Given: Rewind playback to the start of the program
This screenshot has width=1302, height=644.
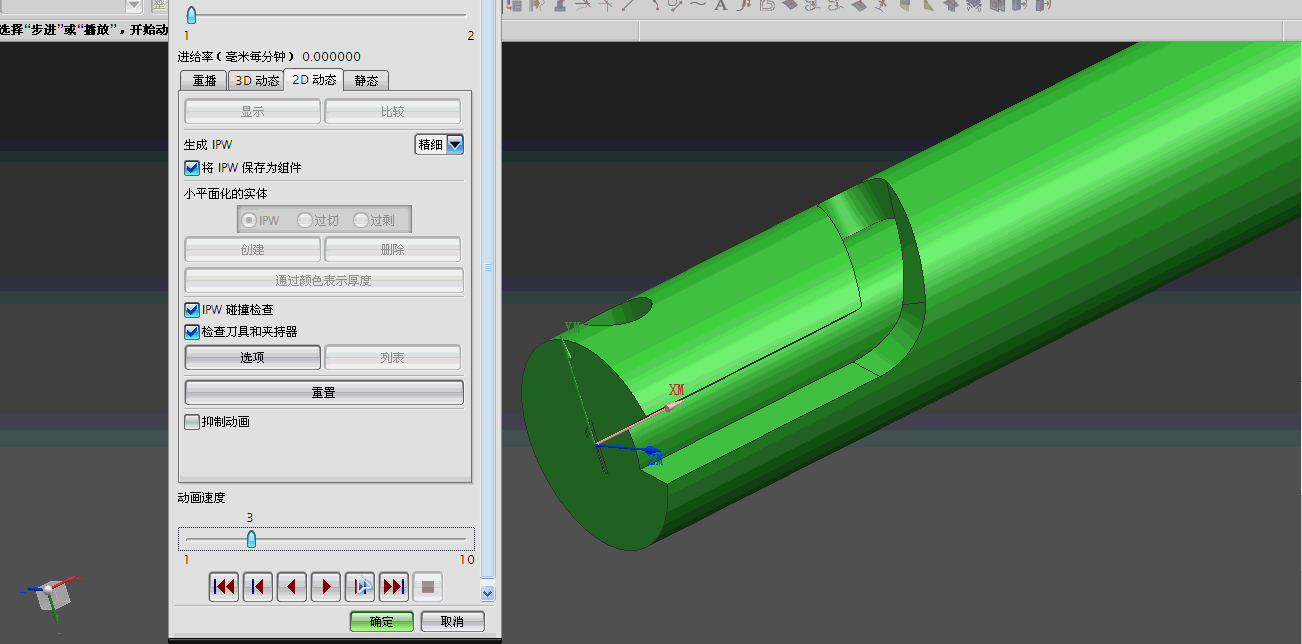Looking at the screenshot, I should click(224, 587).
